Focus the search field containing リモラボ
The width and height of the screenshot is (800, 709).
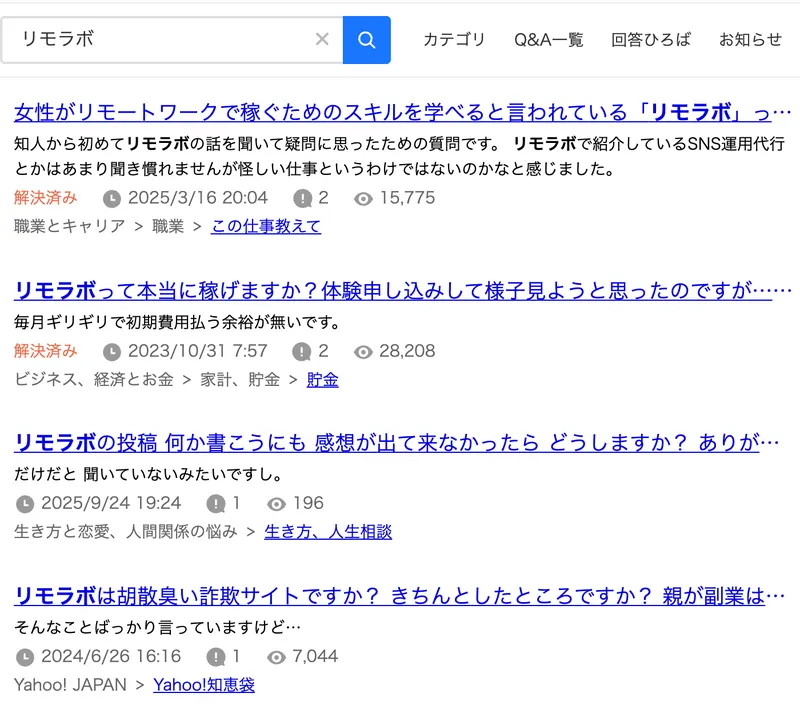[x=172, y=40]
